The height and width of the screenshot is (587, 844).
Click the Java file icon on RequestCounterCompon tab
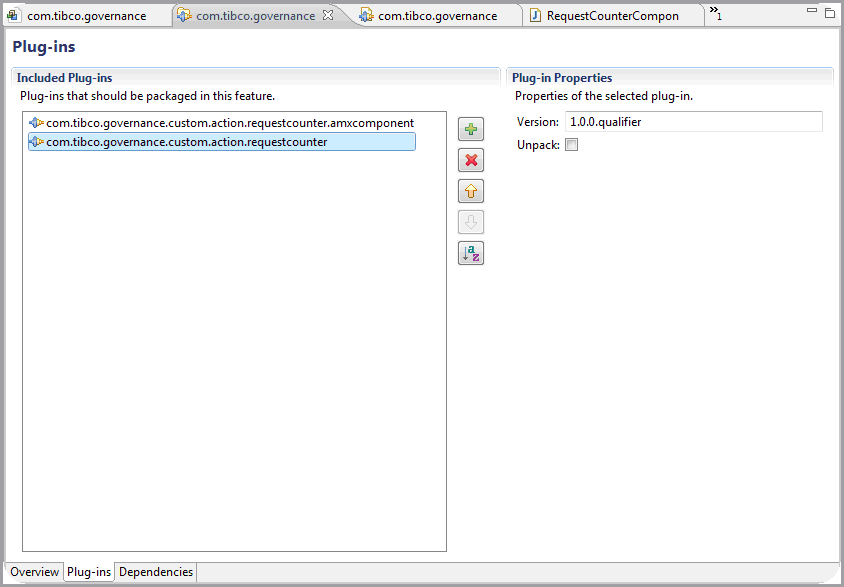click(535, 16)
